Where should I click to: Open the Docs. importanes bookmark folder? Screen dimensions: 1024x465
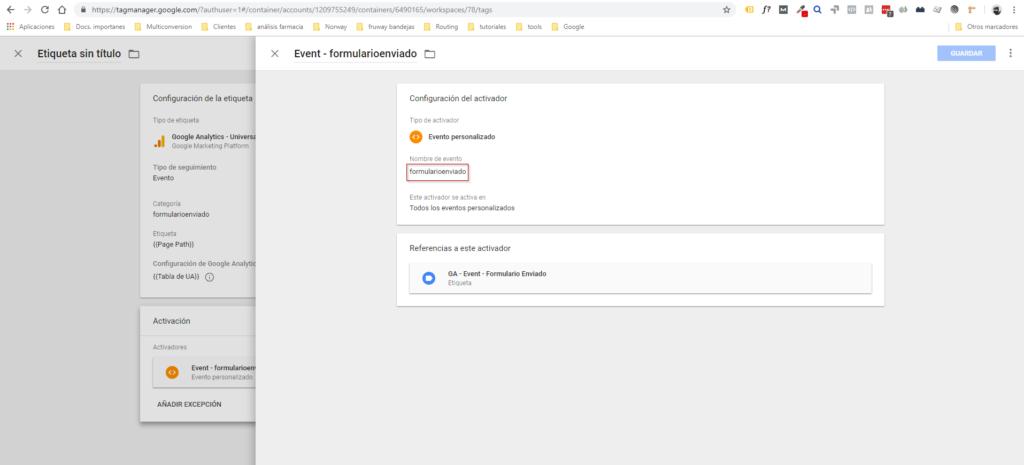pyautogui.click(x=94, y=27)
